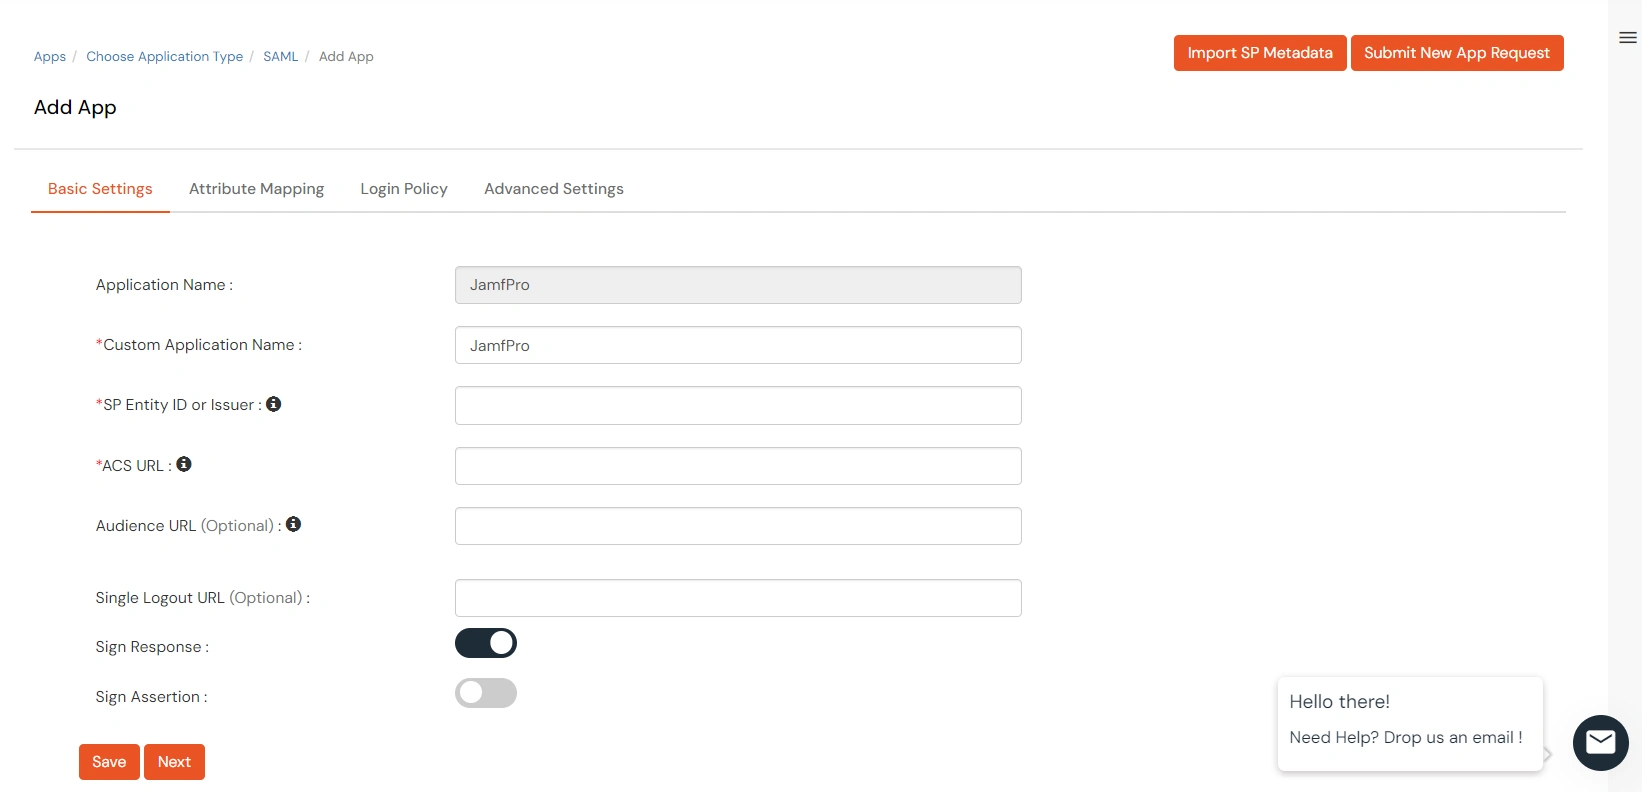Go to the Login Policy tab
1642x792 pixels.
[404, 189]
